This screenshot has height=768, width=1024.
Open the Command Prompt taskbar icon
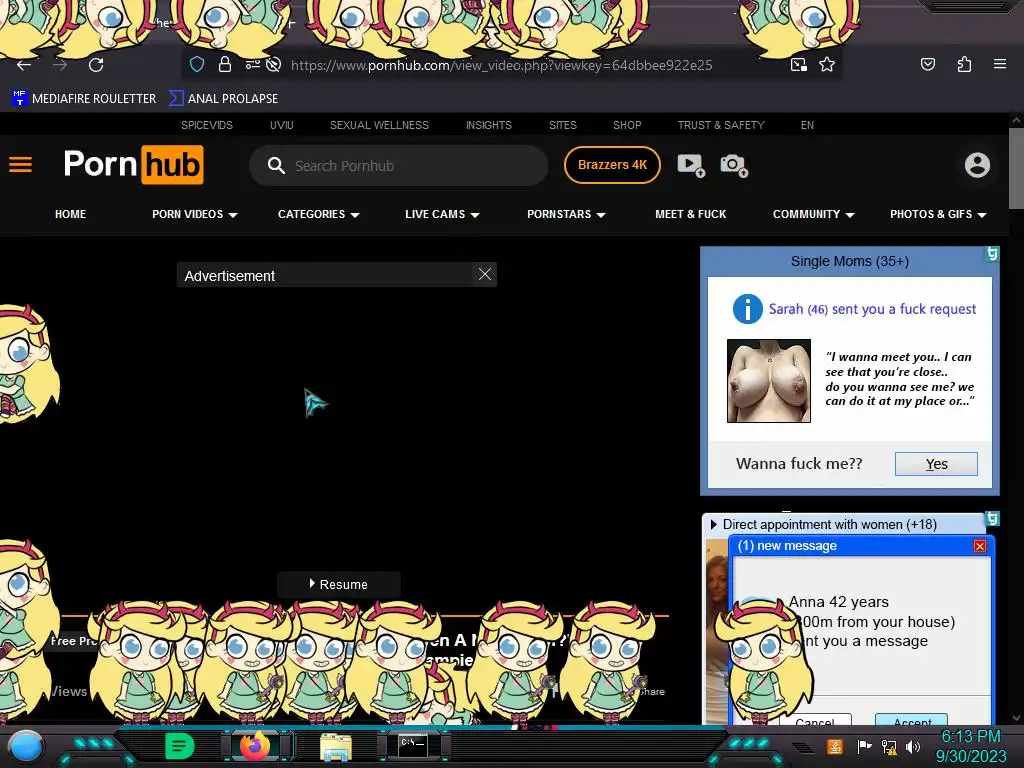pos(413,746)
